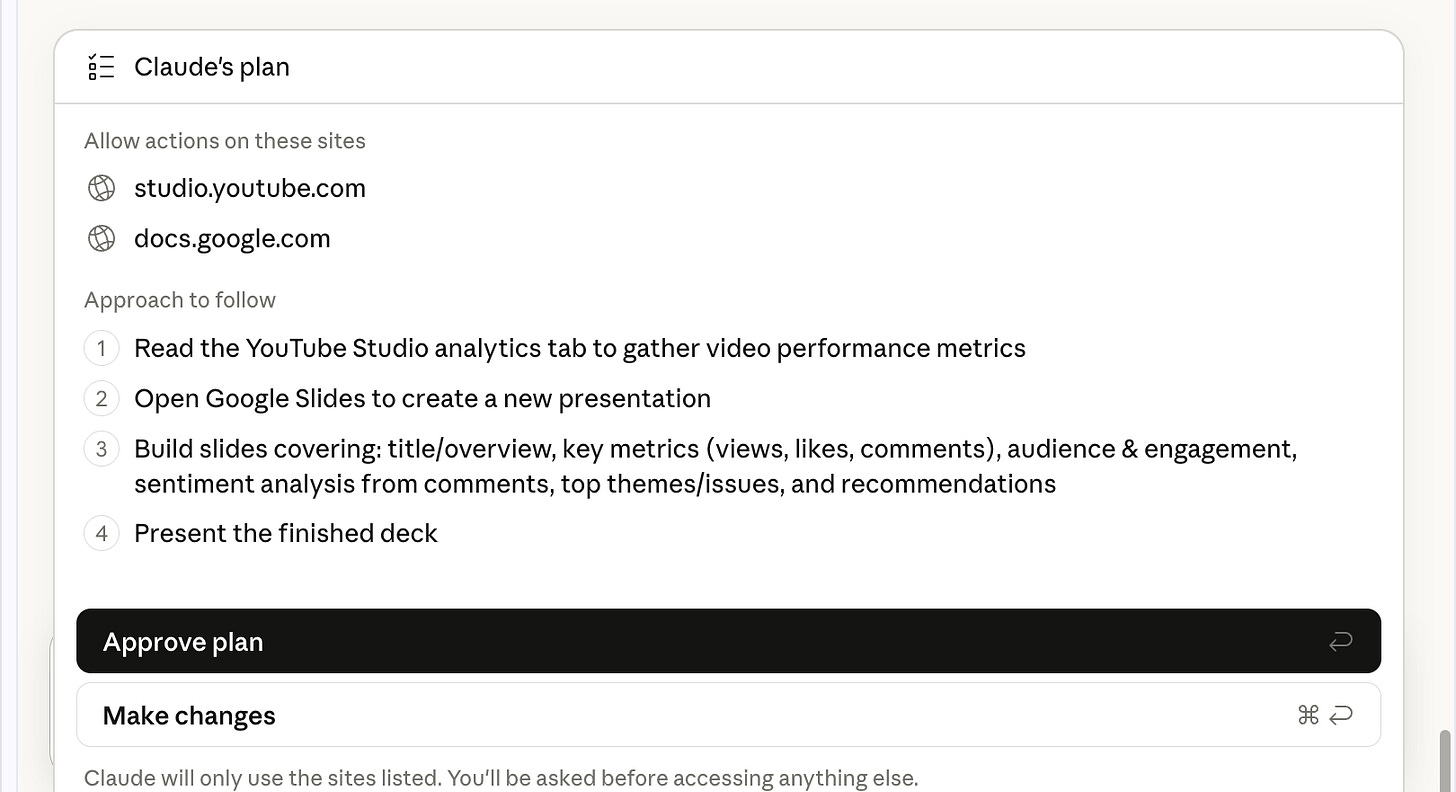Click the globe icon next to docs.google.com
Screen dimensions: 1456x792
pyautogui.click(x=101, y=238)
